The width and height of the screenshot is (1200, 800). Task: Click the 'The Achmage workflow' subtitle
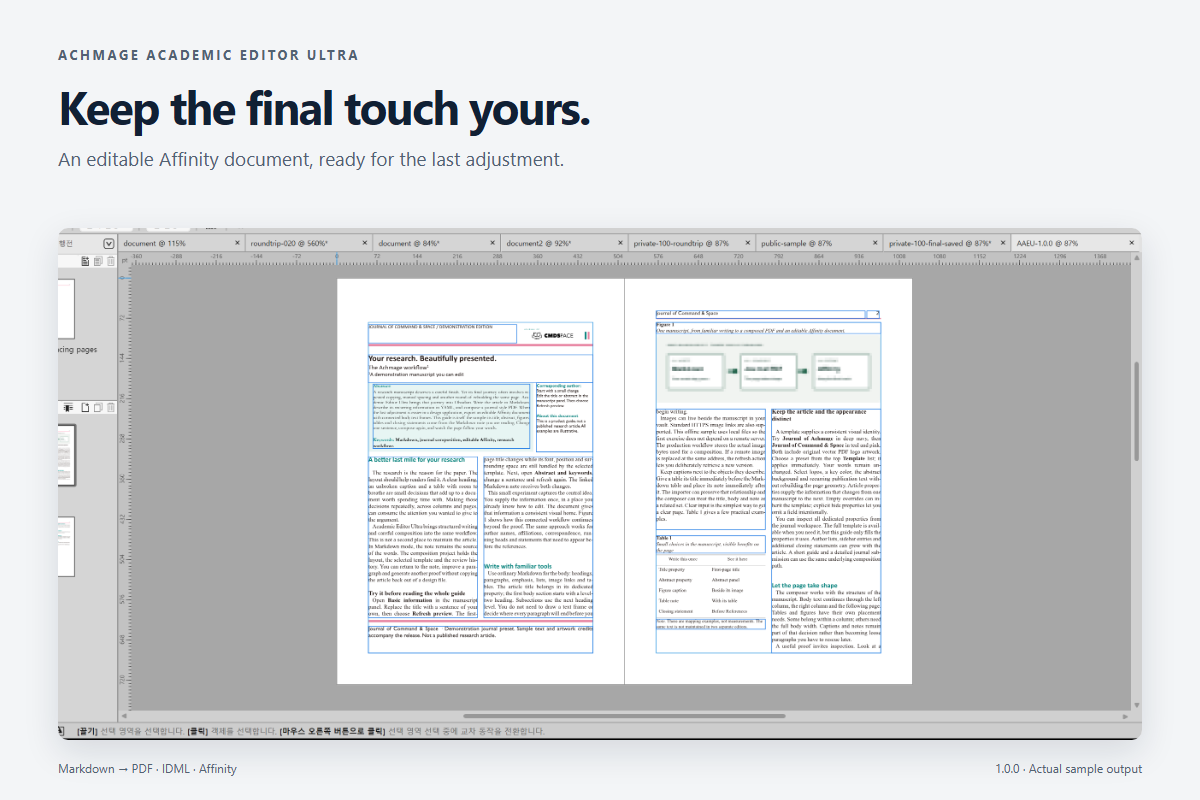(x=399, y=368)
